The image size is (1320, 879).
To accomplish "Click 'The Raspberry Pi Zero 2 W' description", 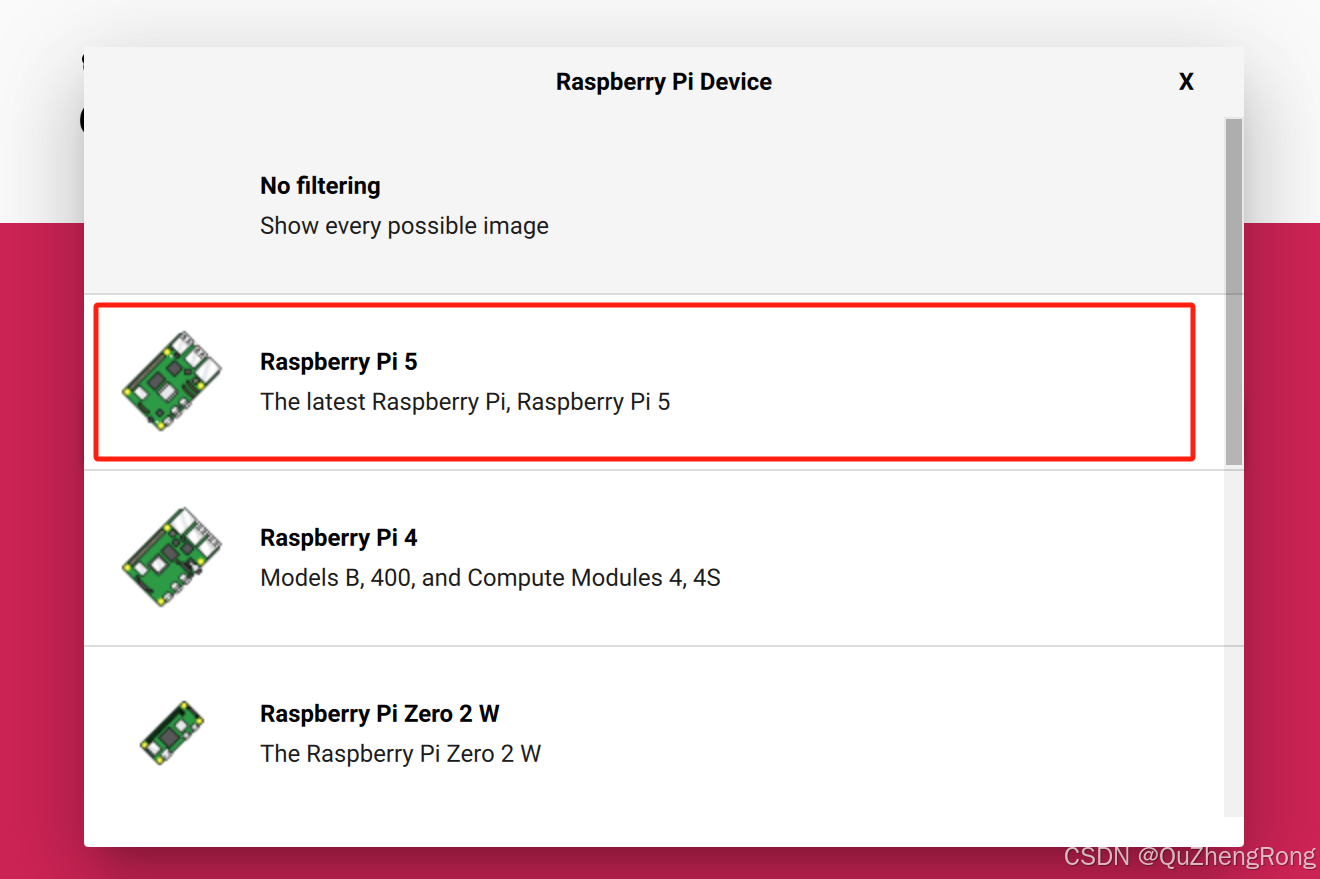I will 400,754.
